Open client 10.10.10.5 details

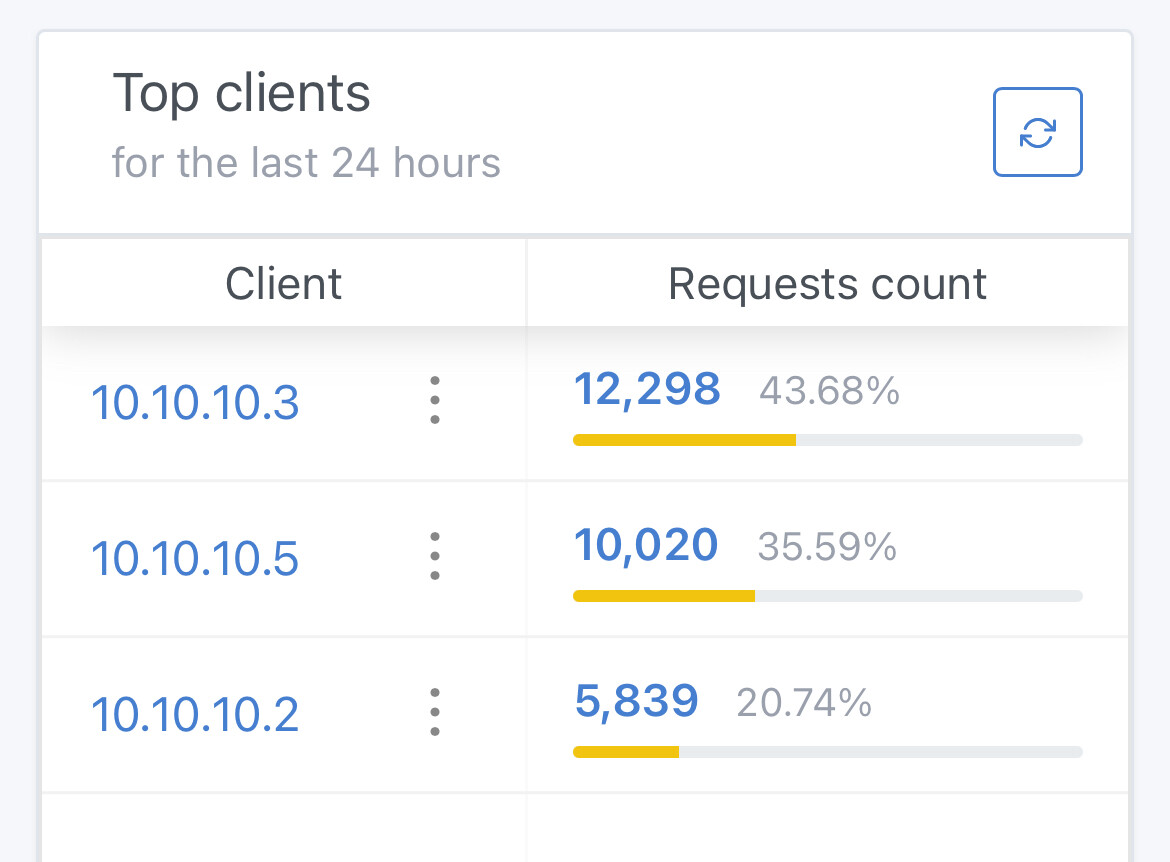coord(195,559)
